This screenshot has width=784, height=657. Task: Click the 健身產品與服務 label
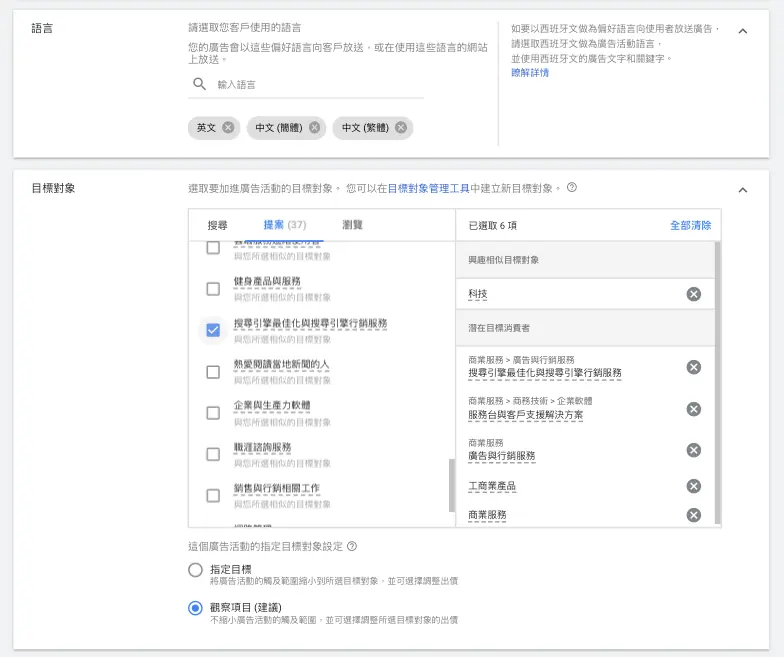pyautogui.click(x=267, y=282)
